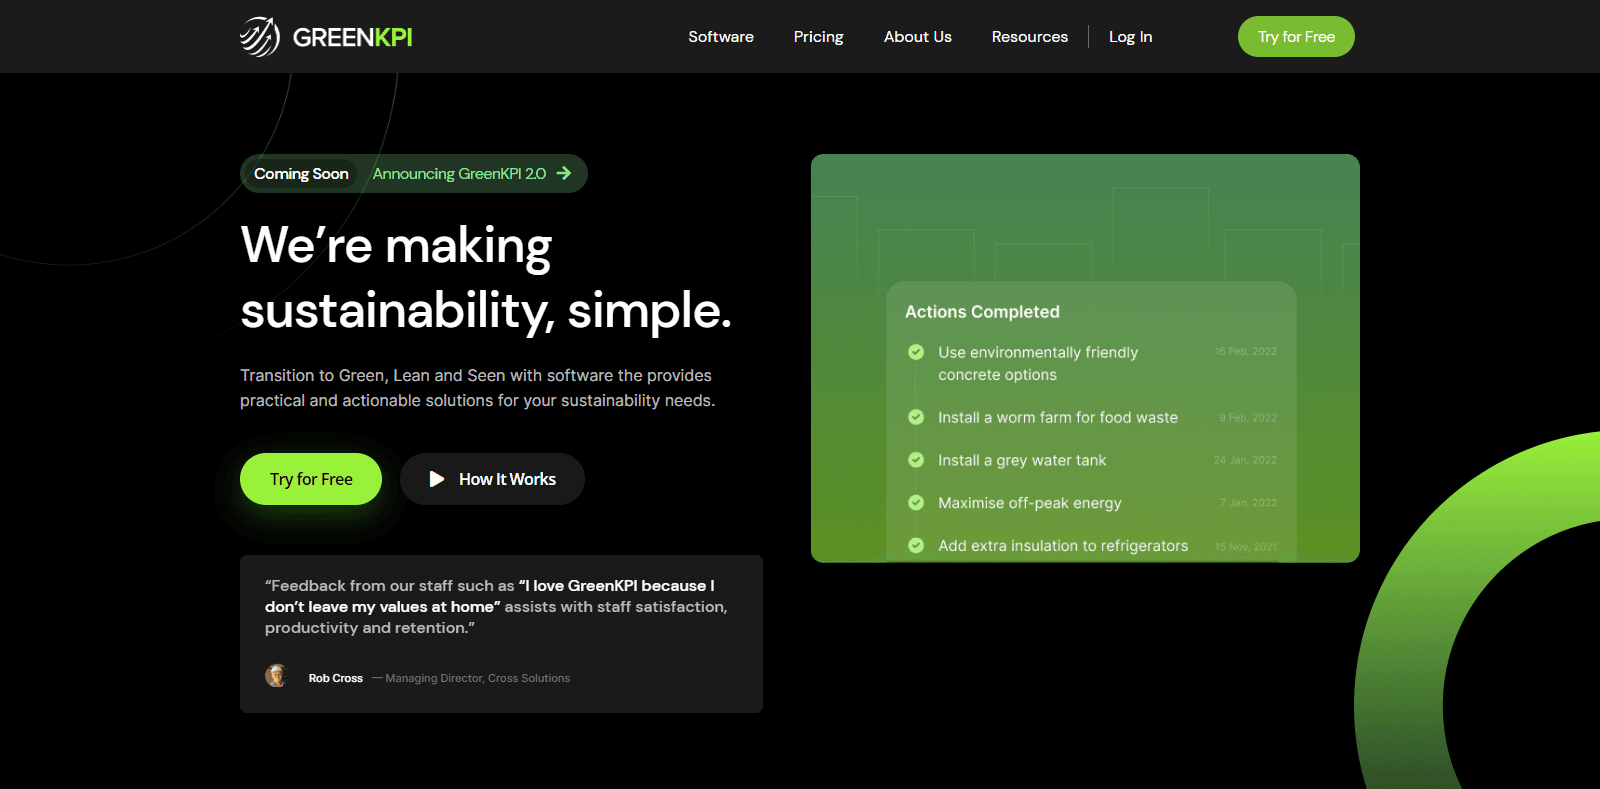
Task: Select 'Install a grey water tank' action
Action: (1022, 460)
